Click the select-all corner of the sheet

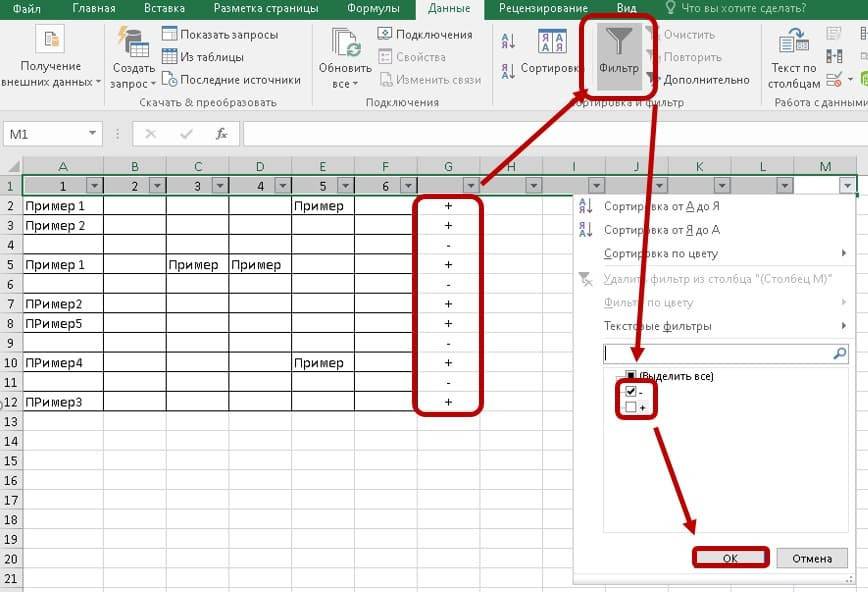11,166
